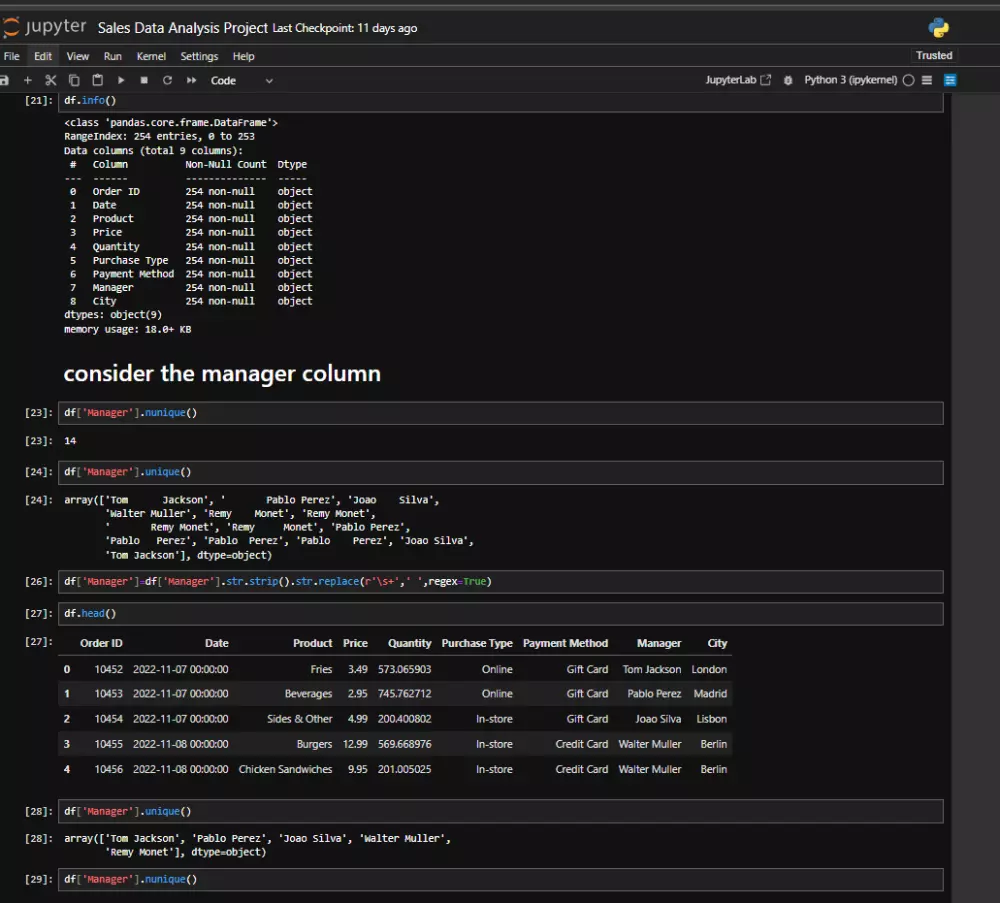Open the Code cell type dropdown
The height and width of the screenshot is (903, 1000).
[241, 80]
